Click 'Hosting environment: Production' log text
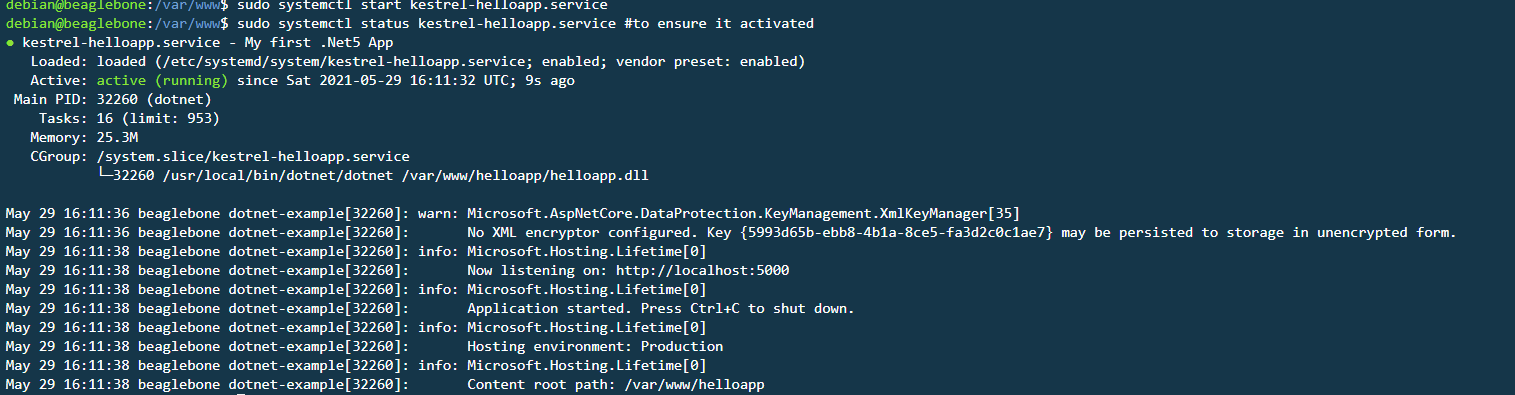The height and width of the screenshot is (395, 1515). tap(595, 346)
